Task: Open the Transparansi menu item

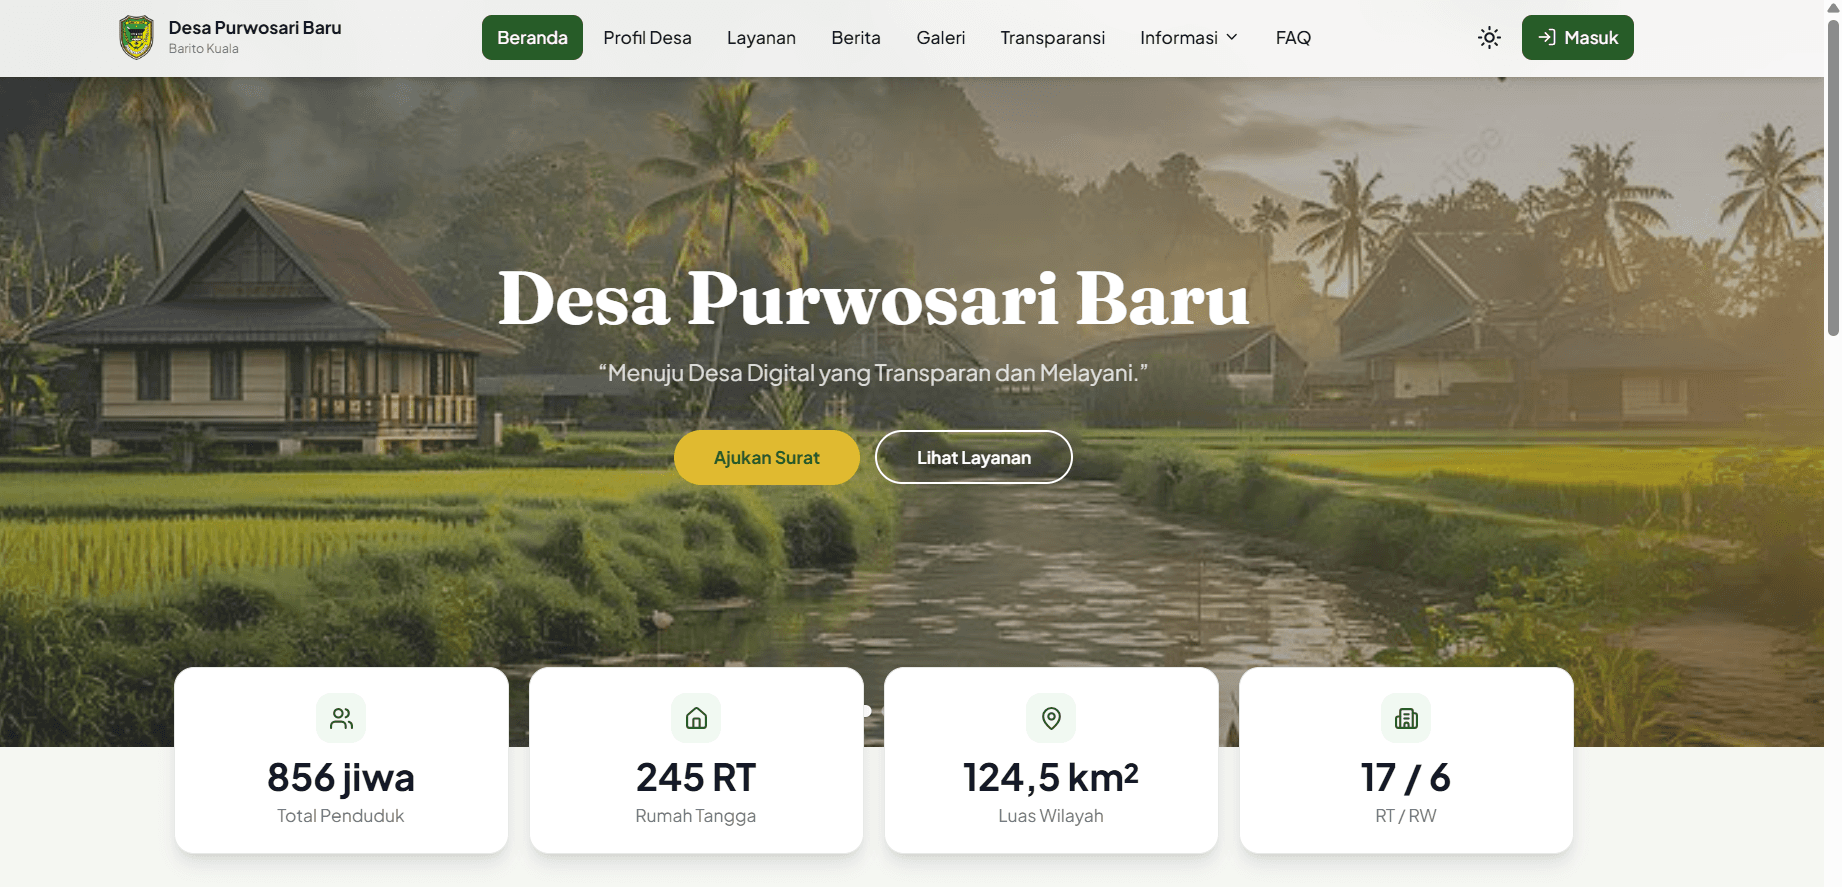Action: (1052, 38)
